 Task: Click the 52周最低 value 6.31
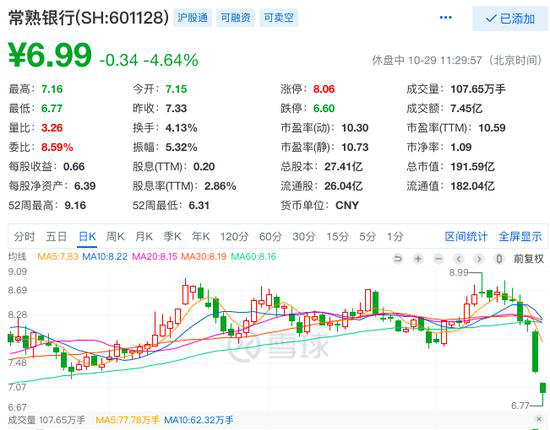[199, 205]
